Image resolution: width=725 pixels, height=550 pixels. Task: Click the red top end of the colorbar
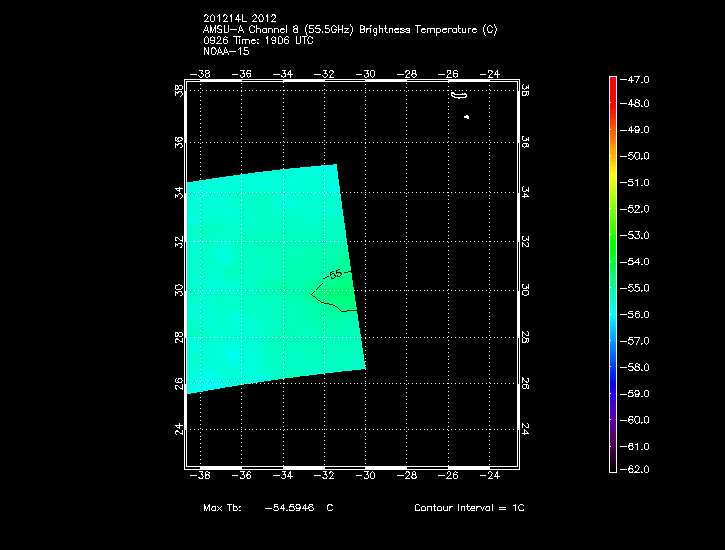(x=613, y=82)
